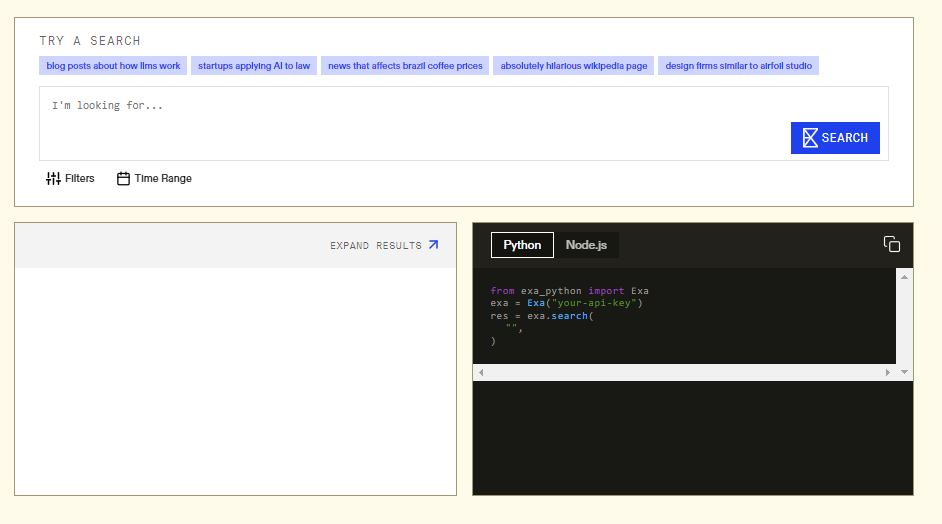The image size is (942, 524).
Task: Click the Exa logo inside the Search button
Action: pyautogui.click(x=810, y=138)
